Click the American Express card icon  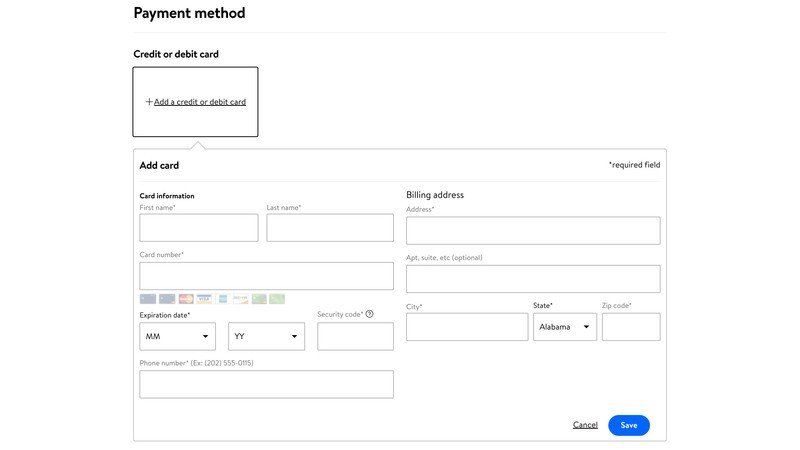pyautogui.click(x=223, y=298)
